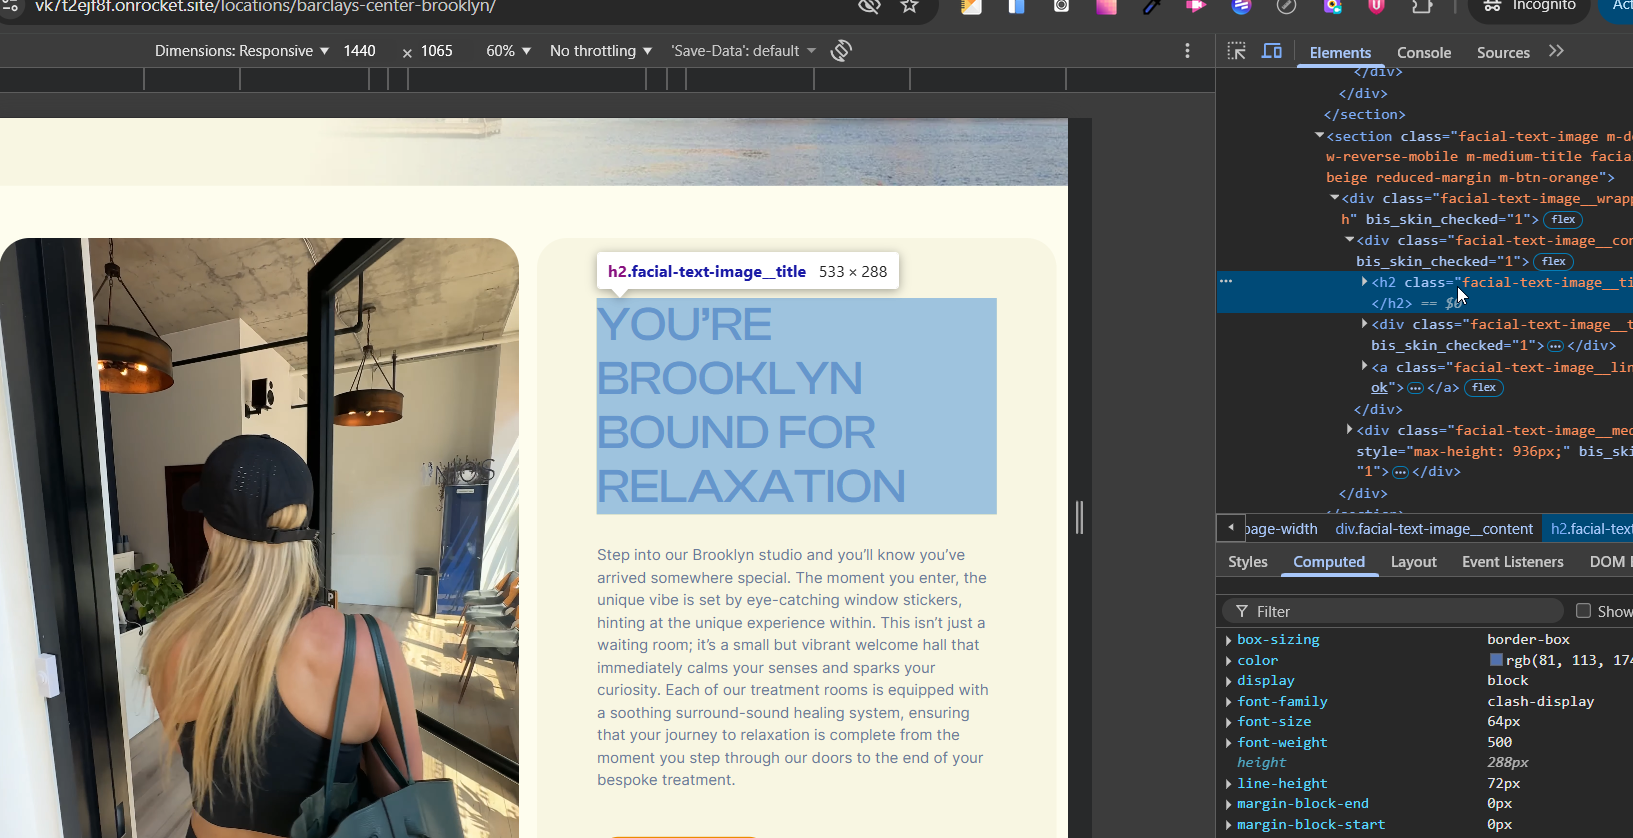
Task: Enable the Show all checkbox
Action: (x=1583, y=611)
